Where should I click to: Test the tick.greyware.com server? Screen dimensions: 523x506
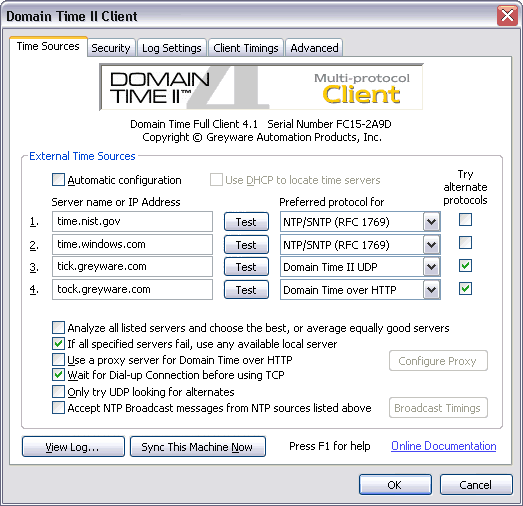246,267
